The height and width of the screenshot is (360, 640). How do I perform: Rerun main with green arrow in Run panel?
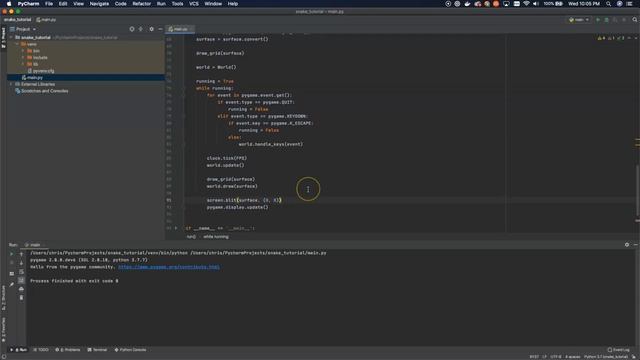11,254
